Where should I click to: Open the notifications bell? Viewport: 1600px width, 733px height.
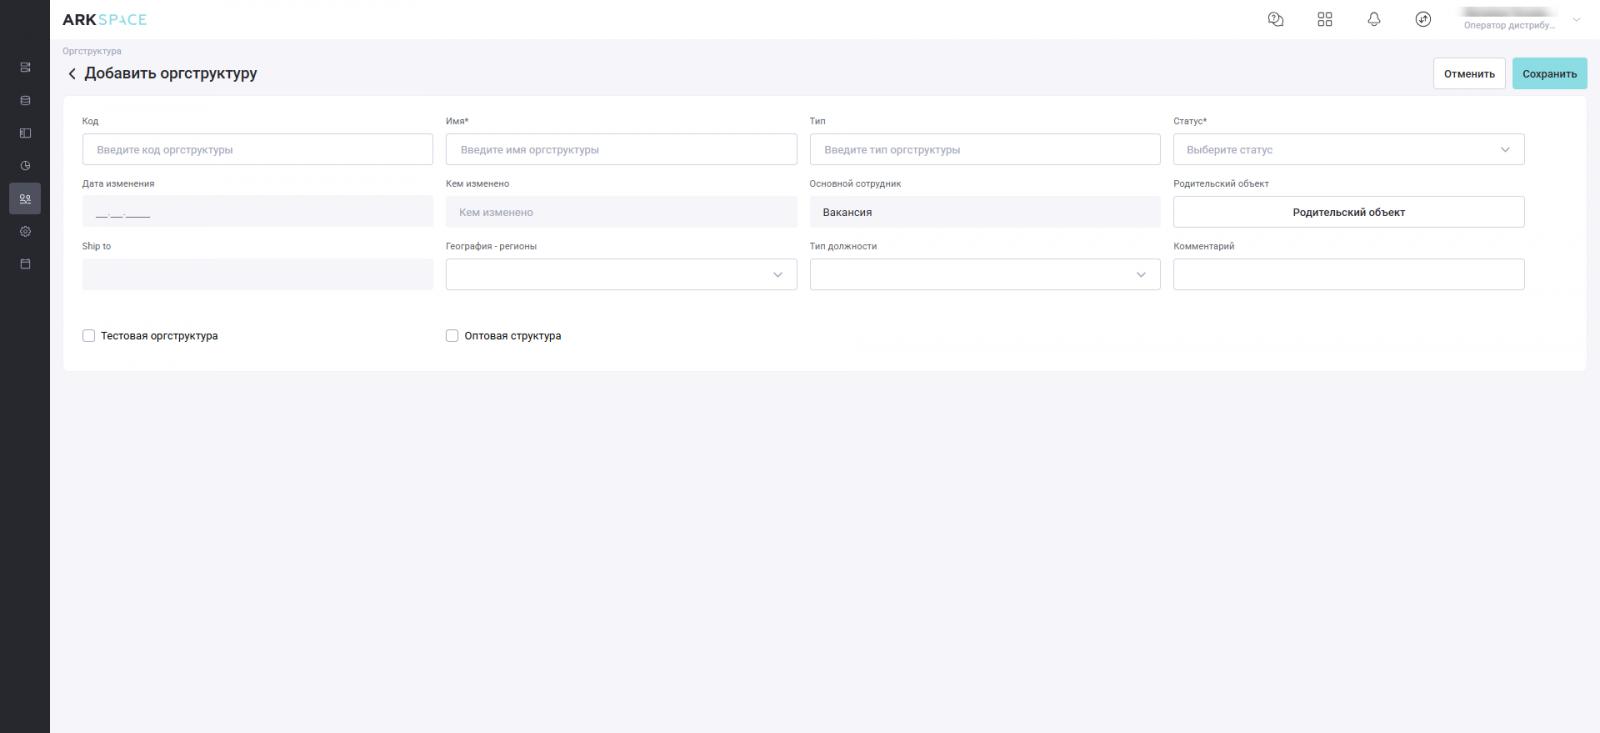(1374, 19)
